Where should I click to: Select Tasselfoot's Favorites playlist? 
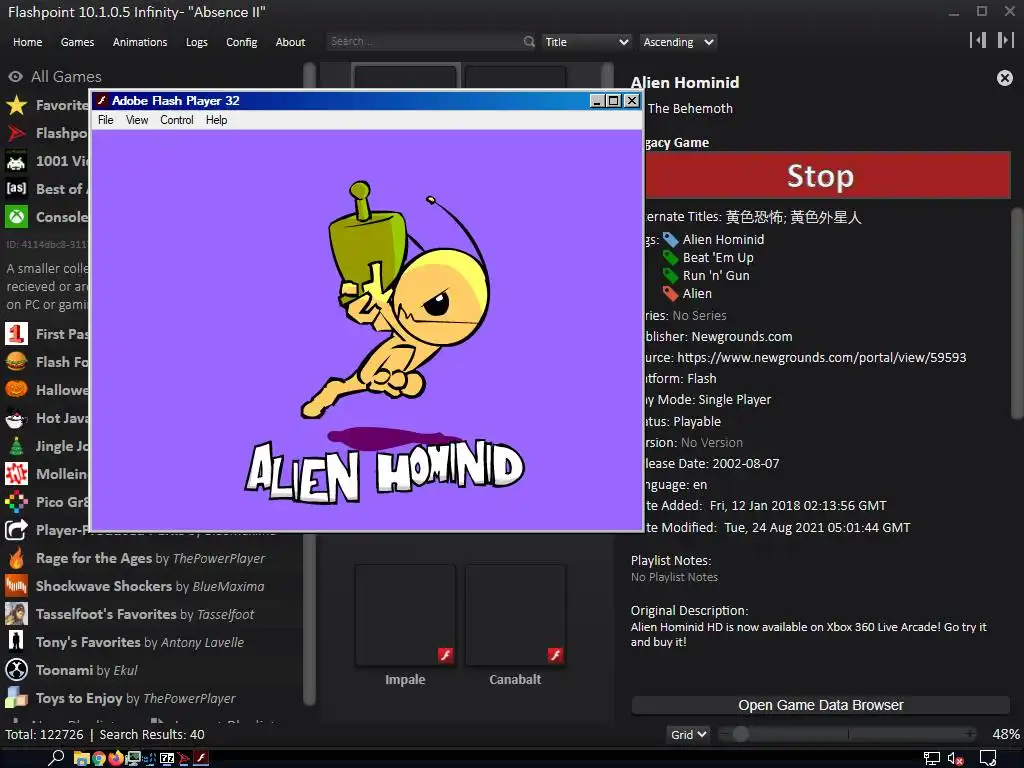pos(145,614)
